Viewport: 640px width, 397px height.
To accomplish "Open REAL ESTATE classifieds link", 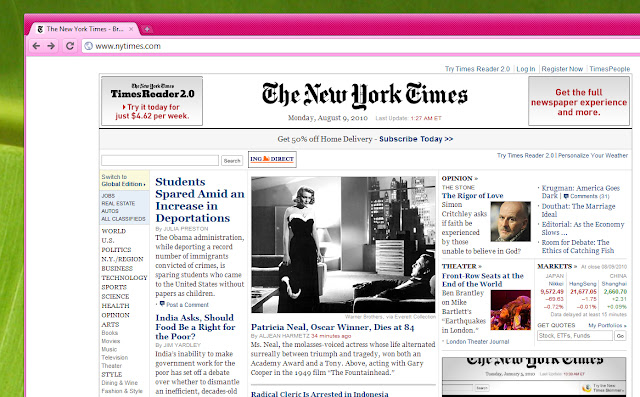I will [x=118, y=203].
